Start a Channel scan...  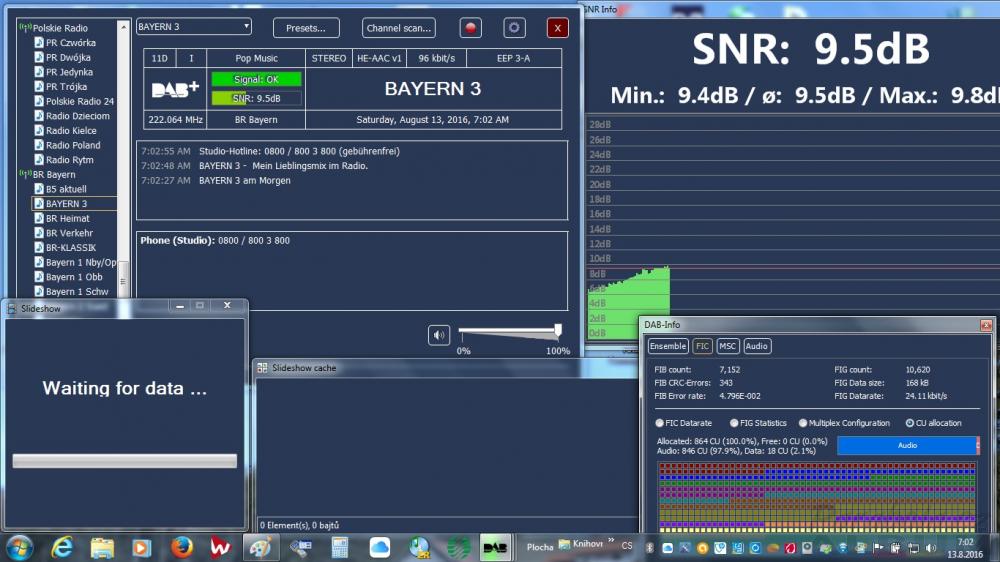point(399,28)
